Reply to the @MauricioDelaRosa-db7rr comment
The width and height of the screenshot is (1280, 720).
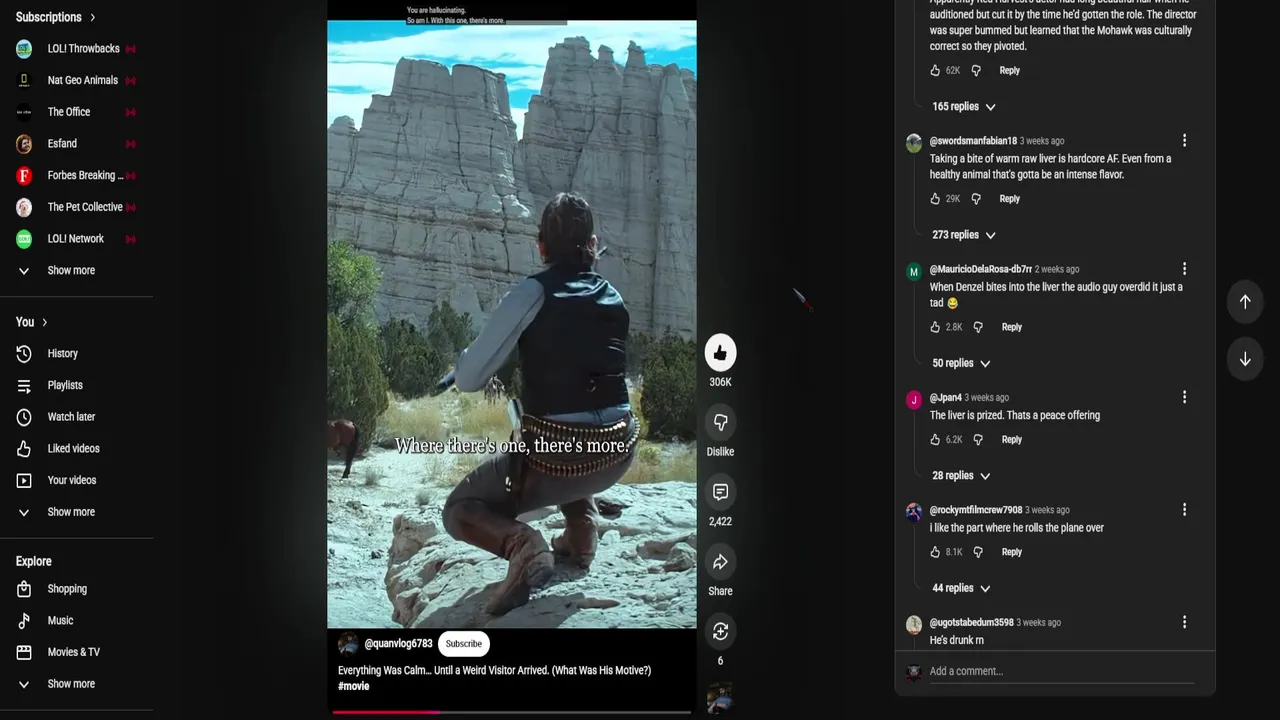tap(1012, 327)
